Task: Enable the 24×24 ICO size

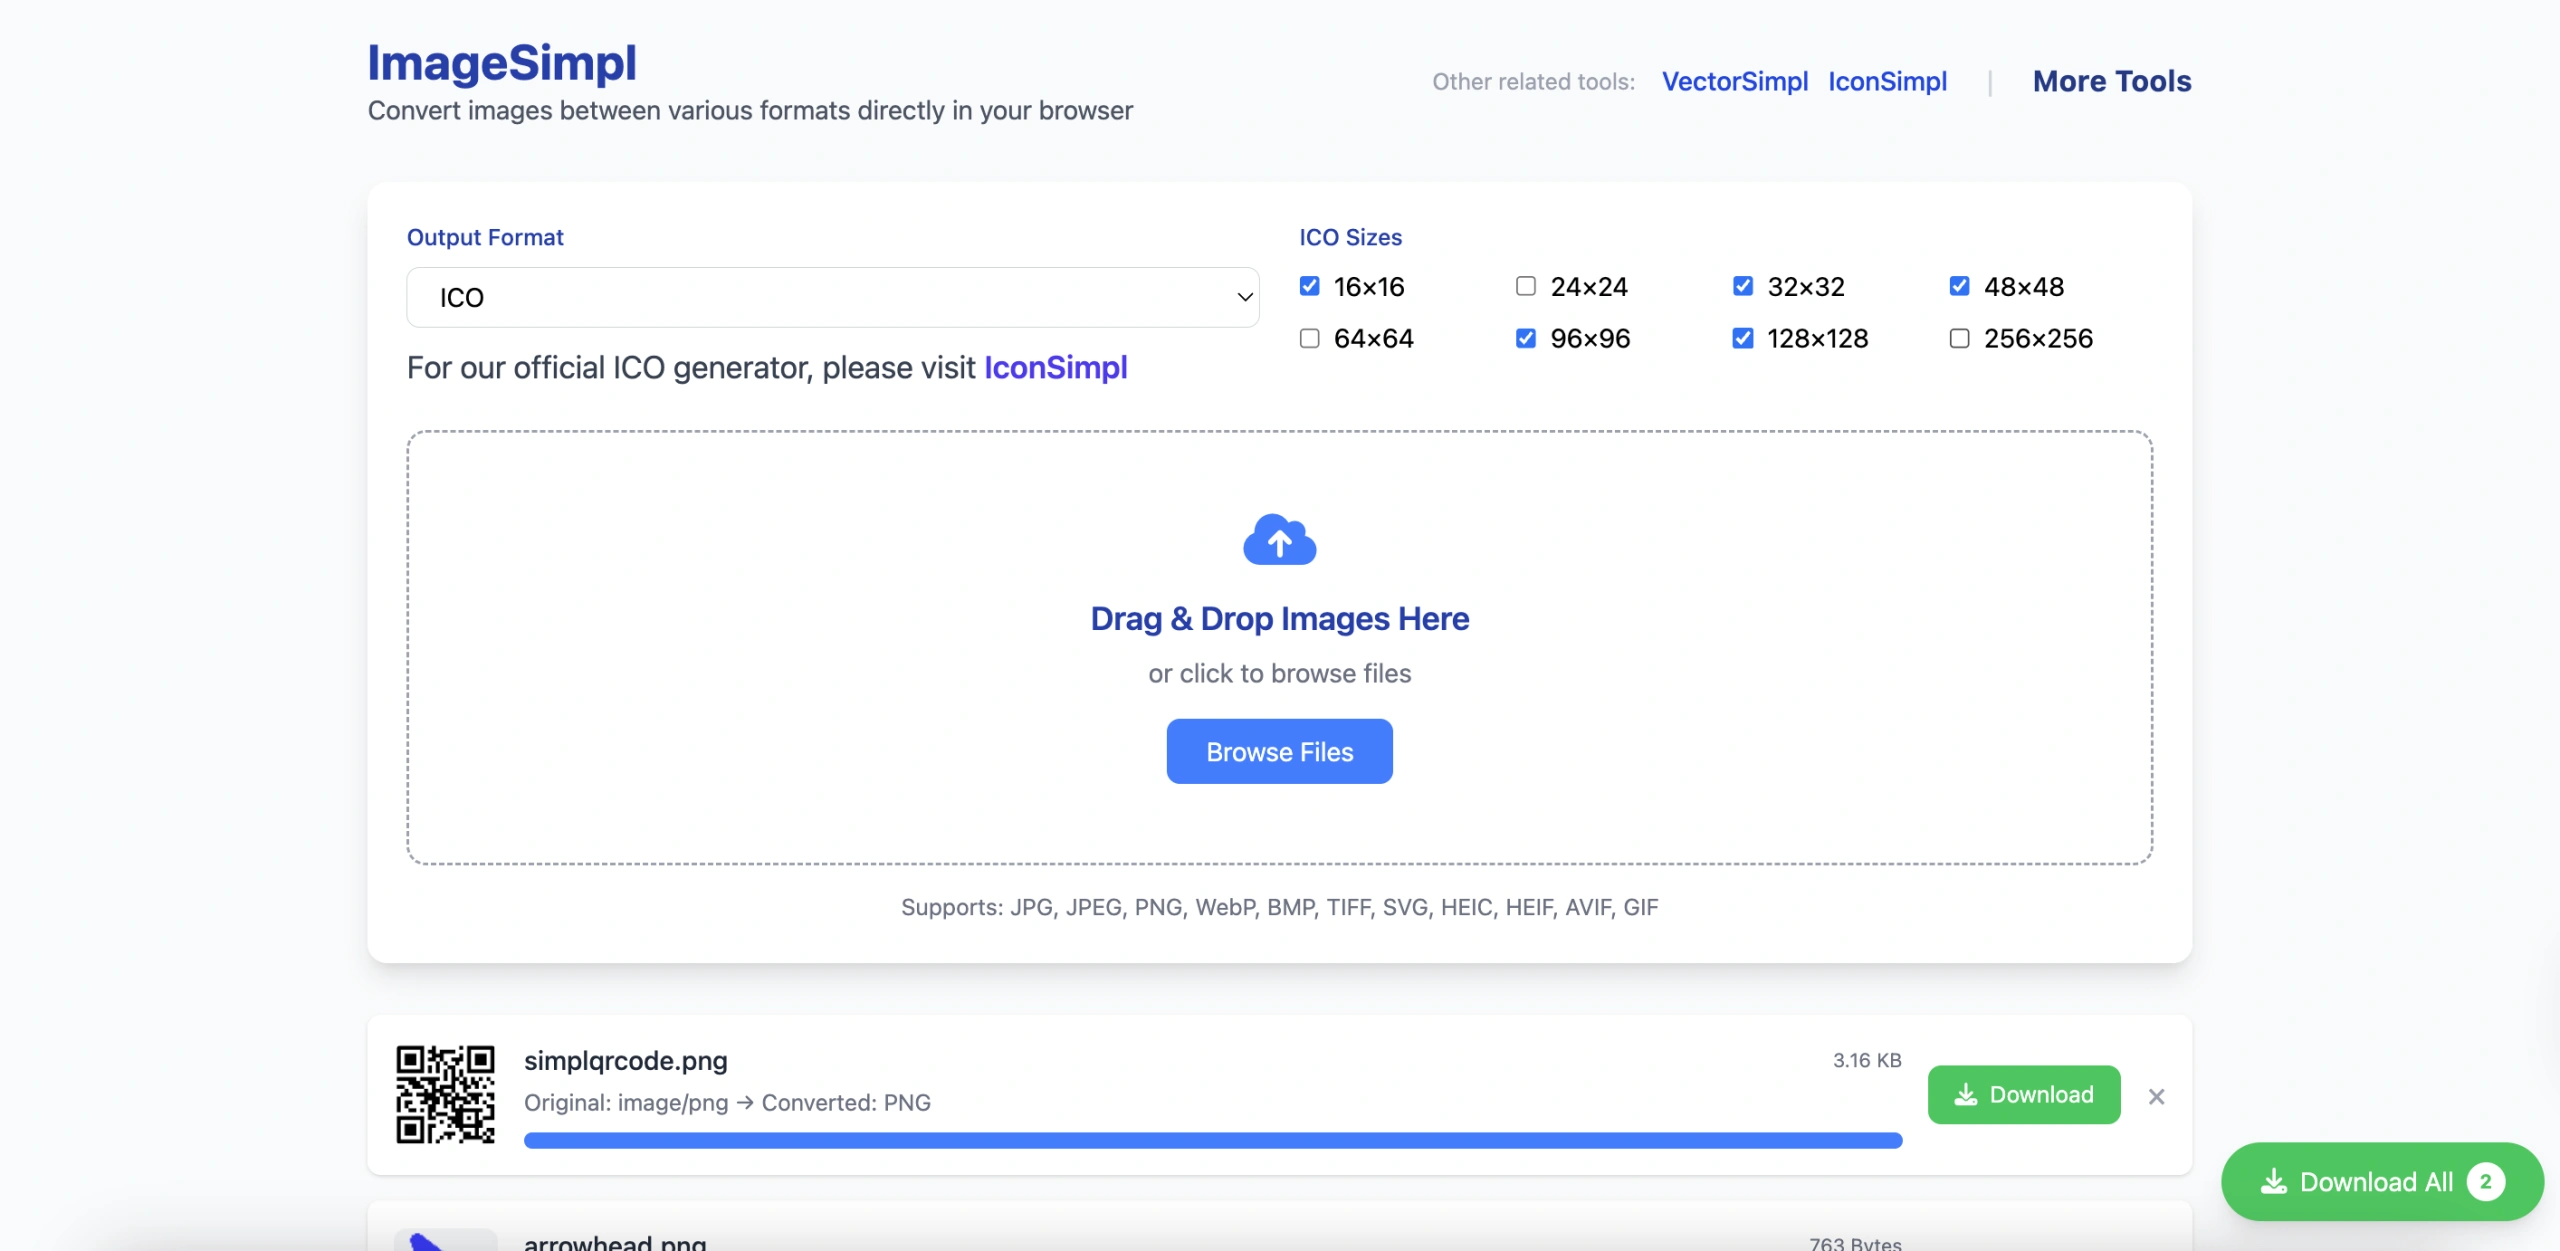Action: tap(1525, 286)
